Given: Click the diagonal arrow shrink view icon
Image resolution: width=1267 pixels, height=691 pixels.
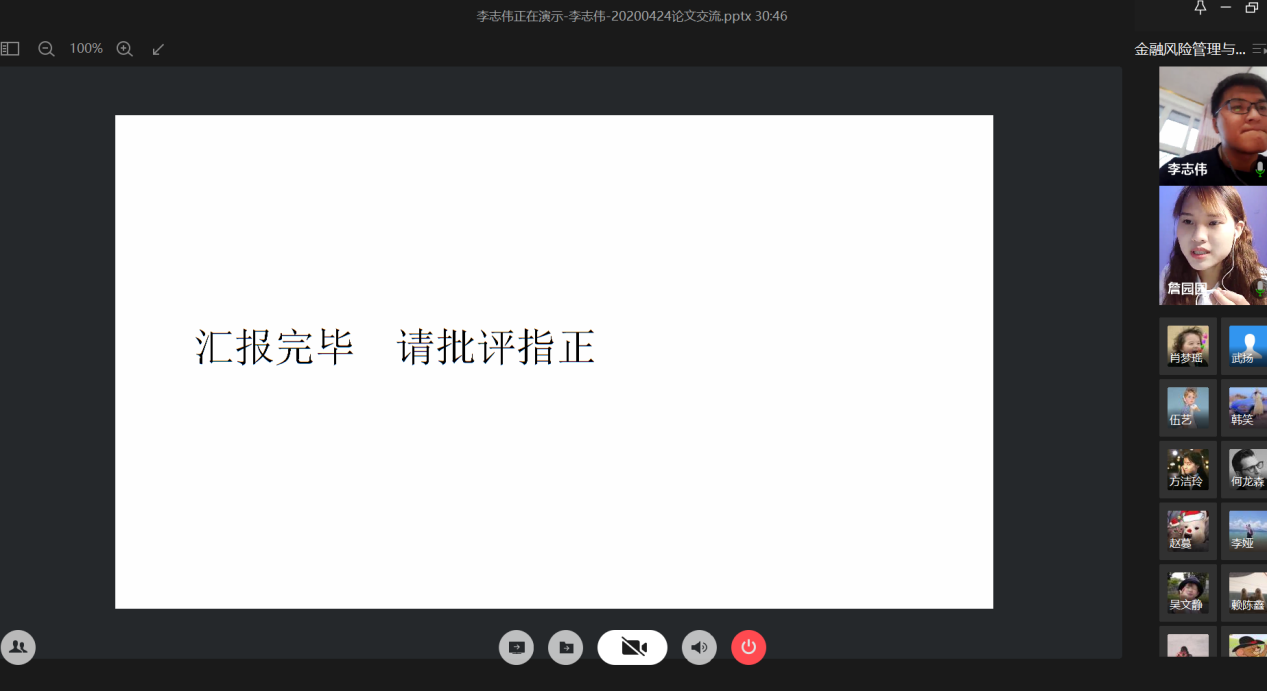Looking at the screenshot, I should [158, 48].
